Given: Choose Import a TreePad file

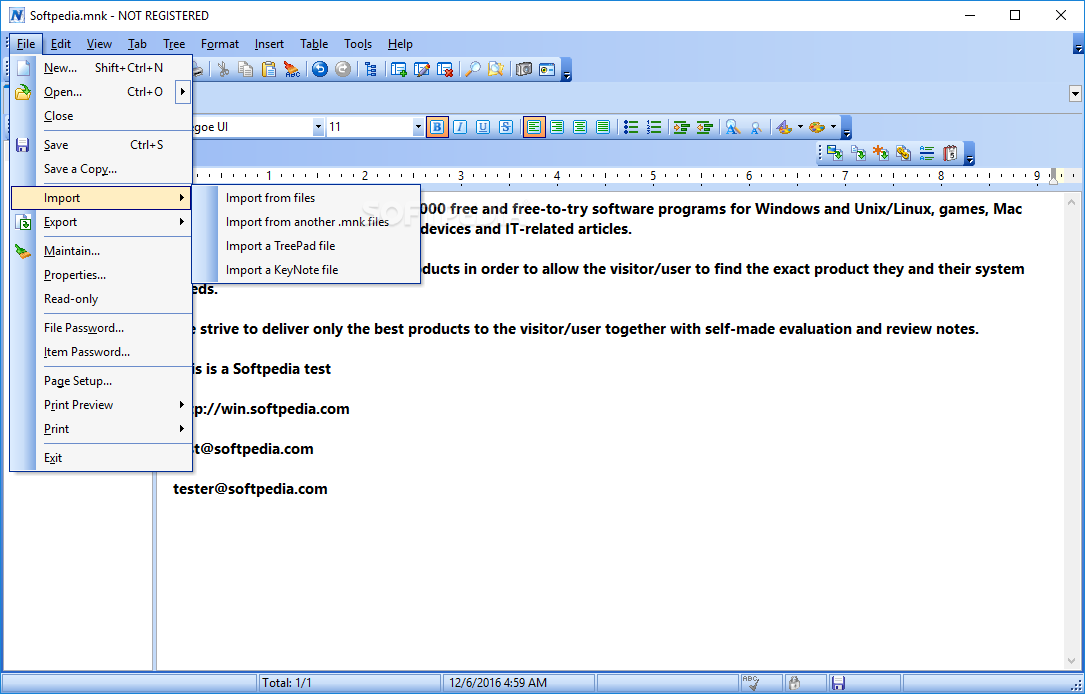Looking at the screenshot, I should [x=306, y=246].
